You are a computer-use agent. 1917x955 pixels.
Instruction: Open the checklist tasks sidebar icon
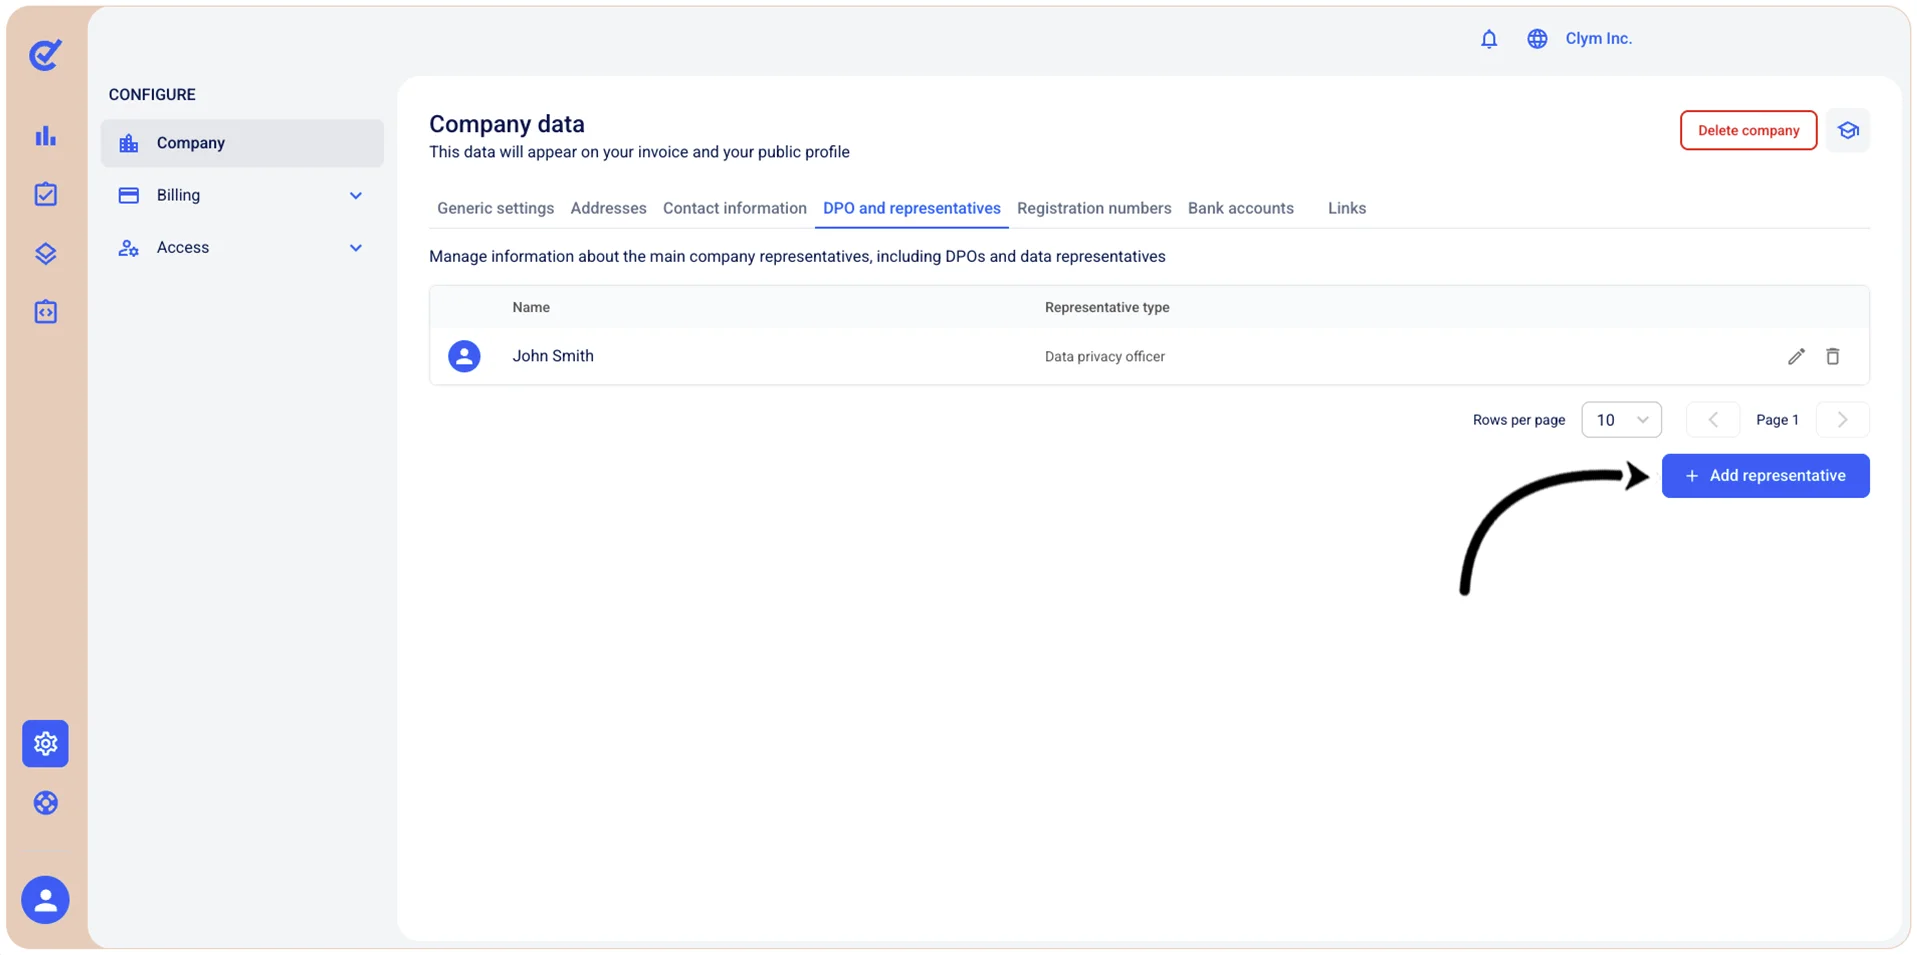45,194
